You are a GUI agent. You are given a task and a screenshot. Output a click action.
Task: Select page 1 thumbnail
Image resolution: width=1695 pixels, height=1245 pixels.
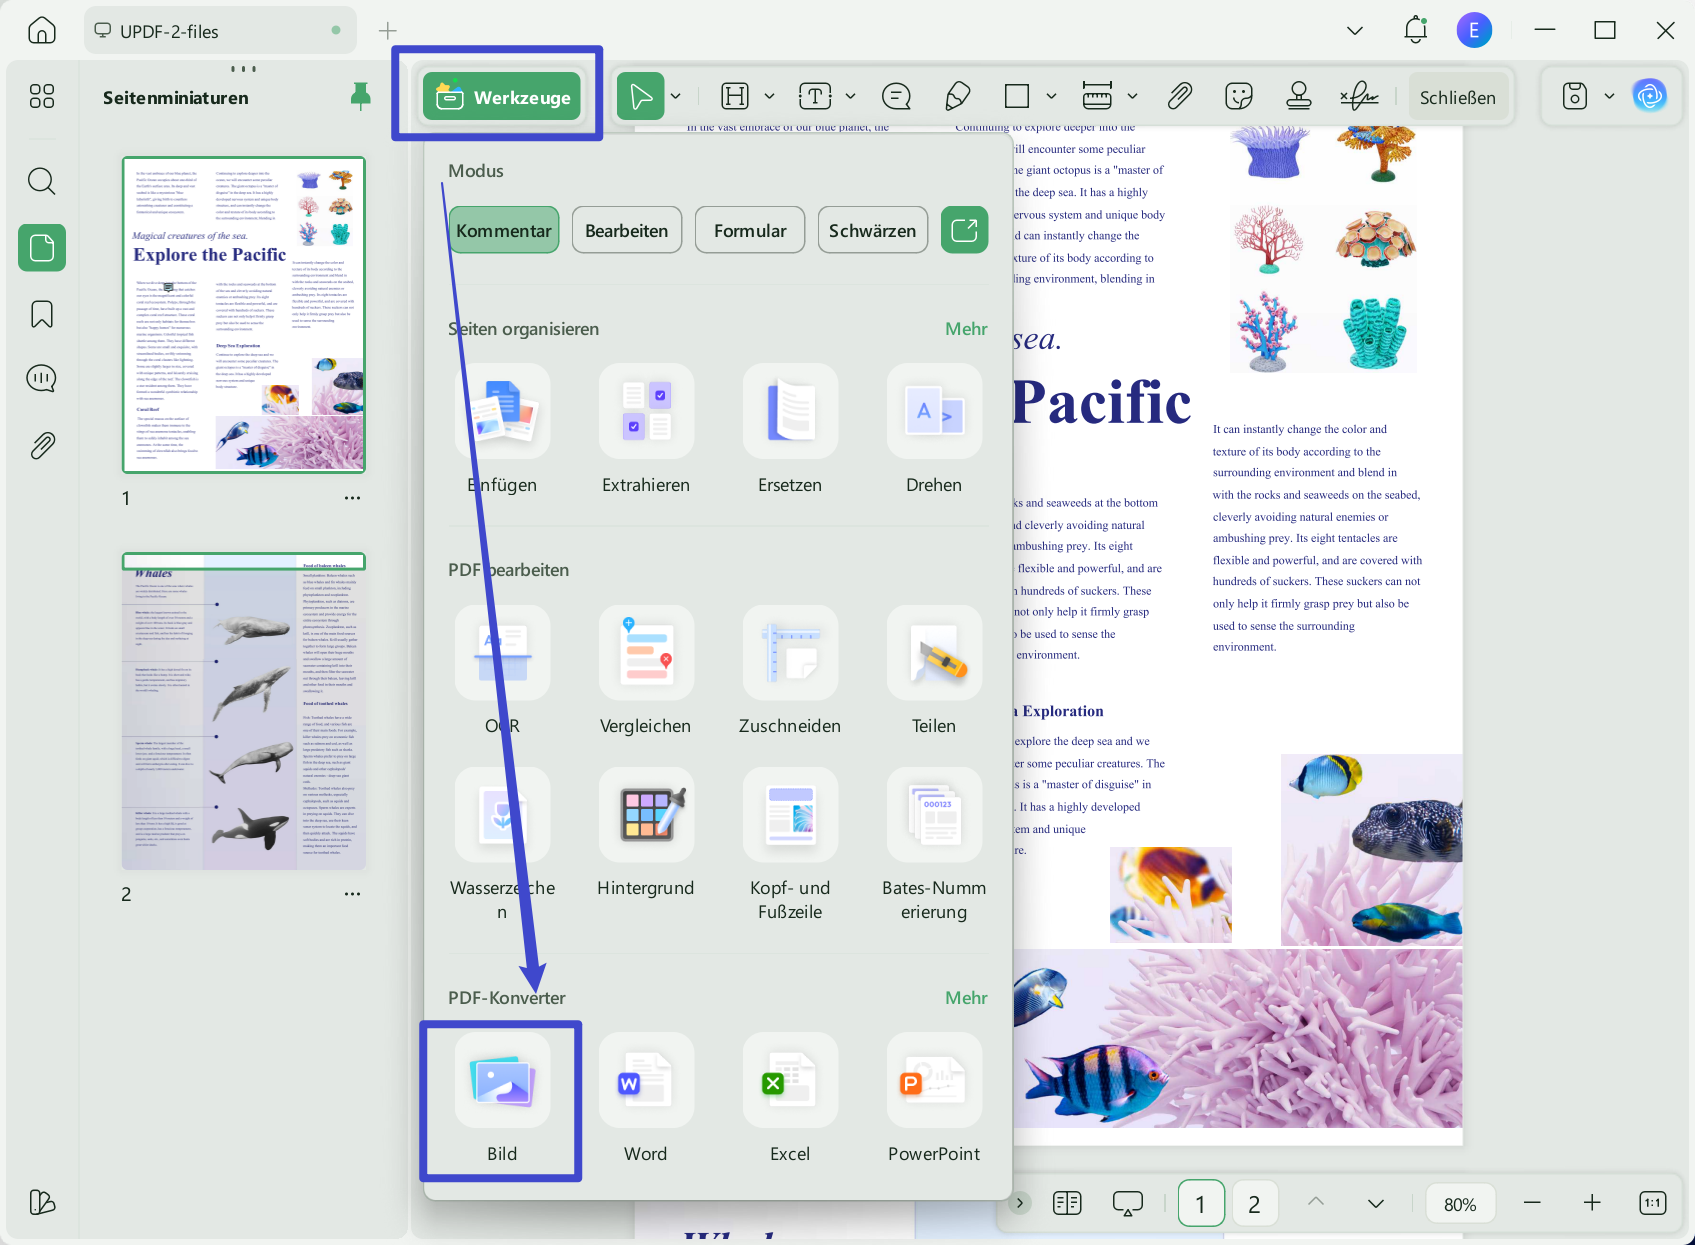(244, 314)
